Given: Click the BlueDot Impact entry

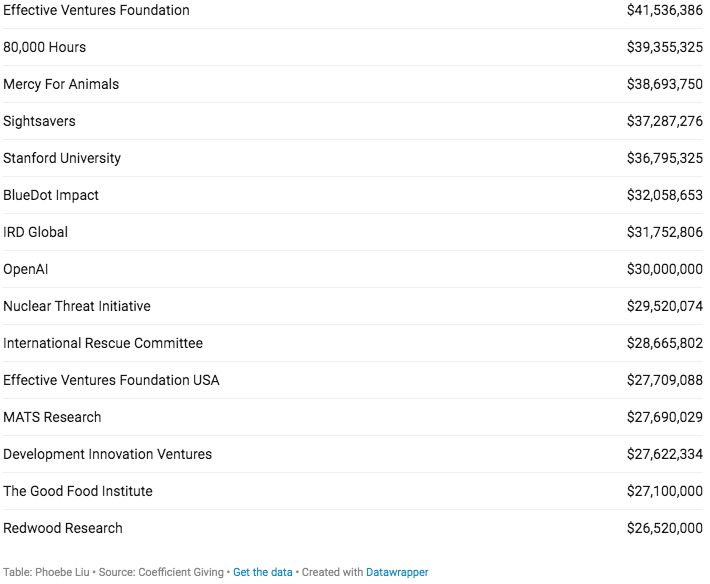Looking at the screenshot, I should pos(51,195).
